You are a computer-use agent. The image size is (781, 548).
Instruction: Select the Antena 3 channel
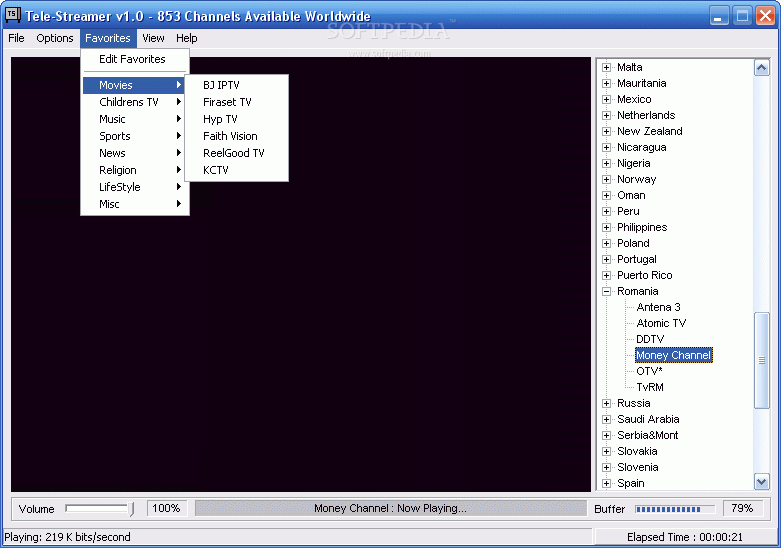(658, 307)
